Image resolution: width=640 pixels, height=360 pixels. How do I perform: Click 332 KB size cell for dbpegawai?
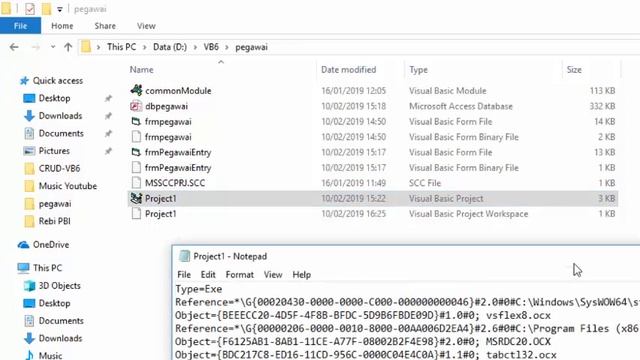(x=602, y=106)
